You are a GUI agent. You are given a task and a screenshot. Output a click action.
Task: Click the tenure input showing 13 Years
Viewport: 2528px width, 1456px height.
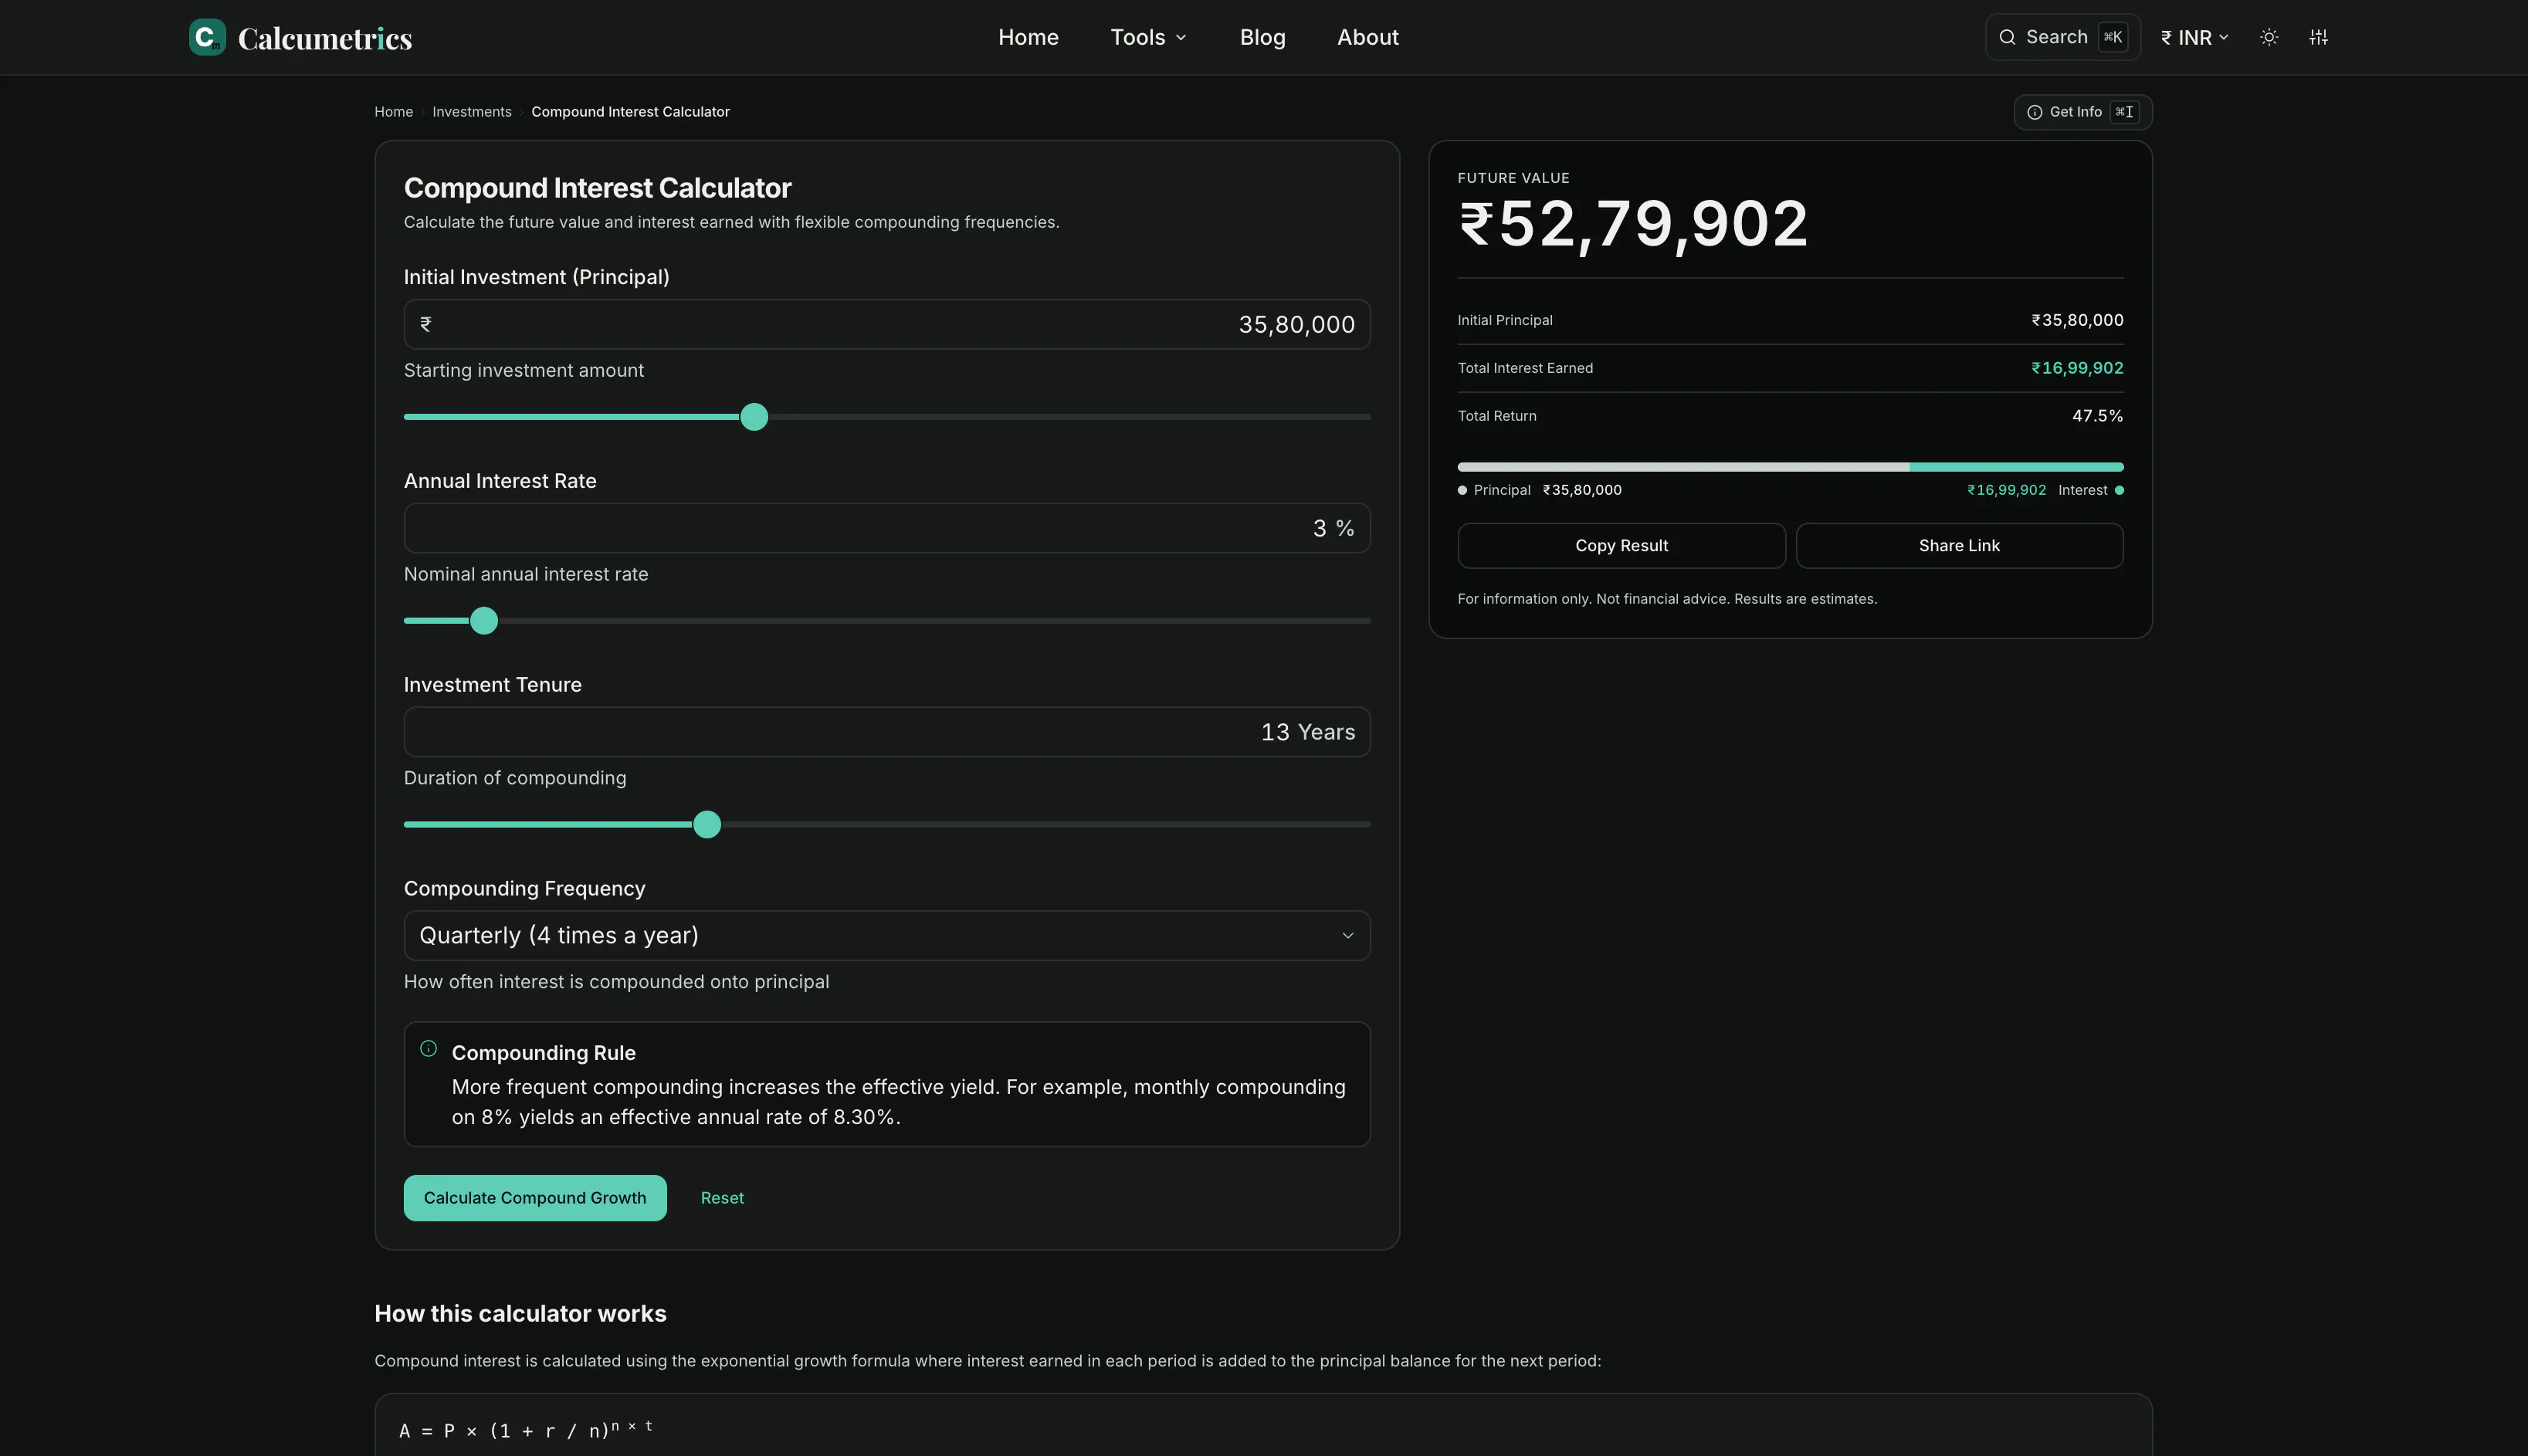pos(887,732)
